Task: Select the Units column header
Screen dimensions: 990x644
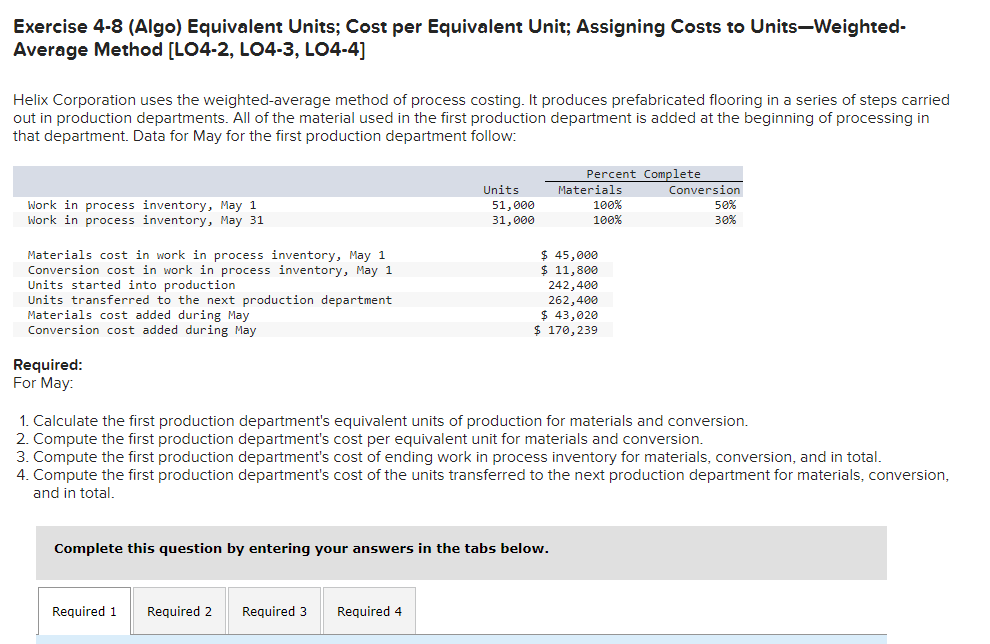Action: (x=501, y=189)
